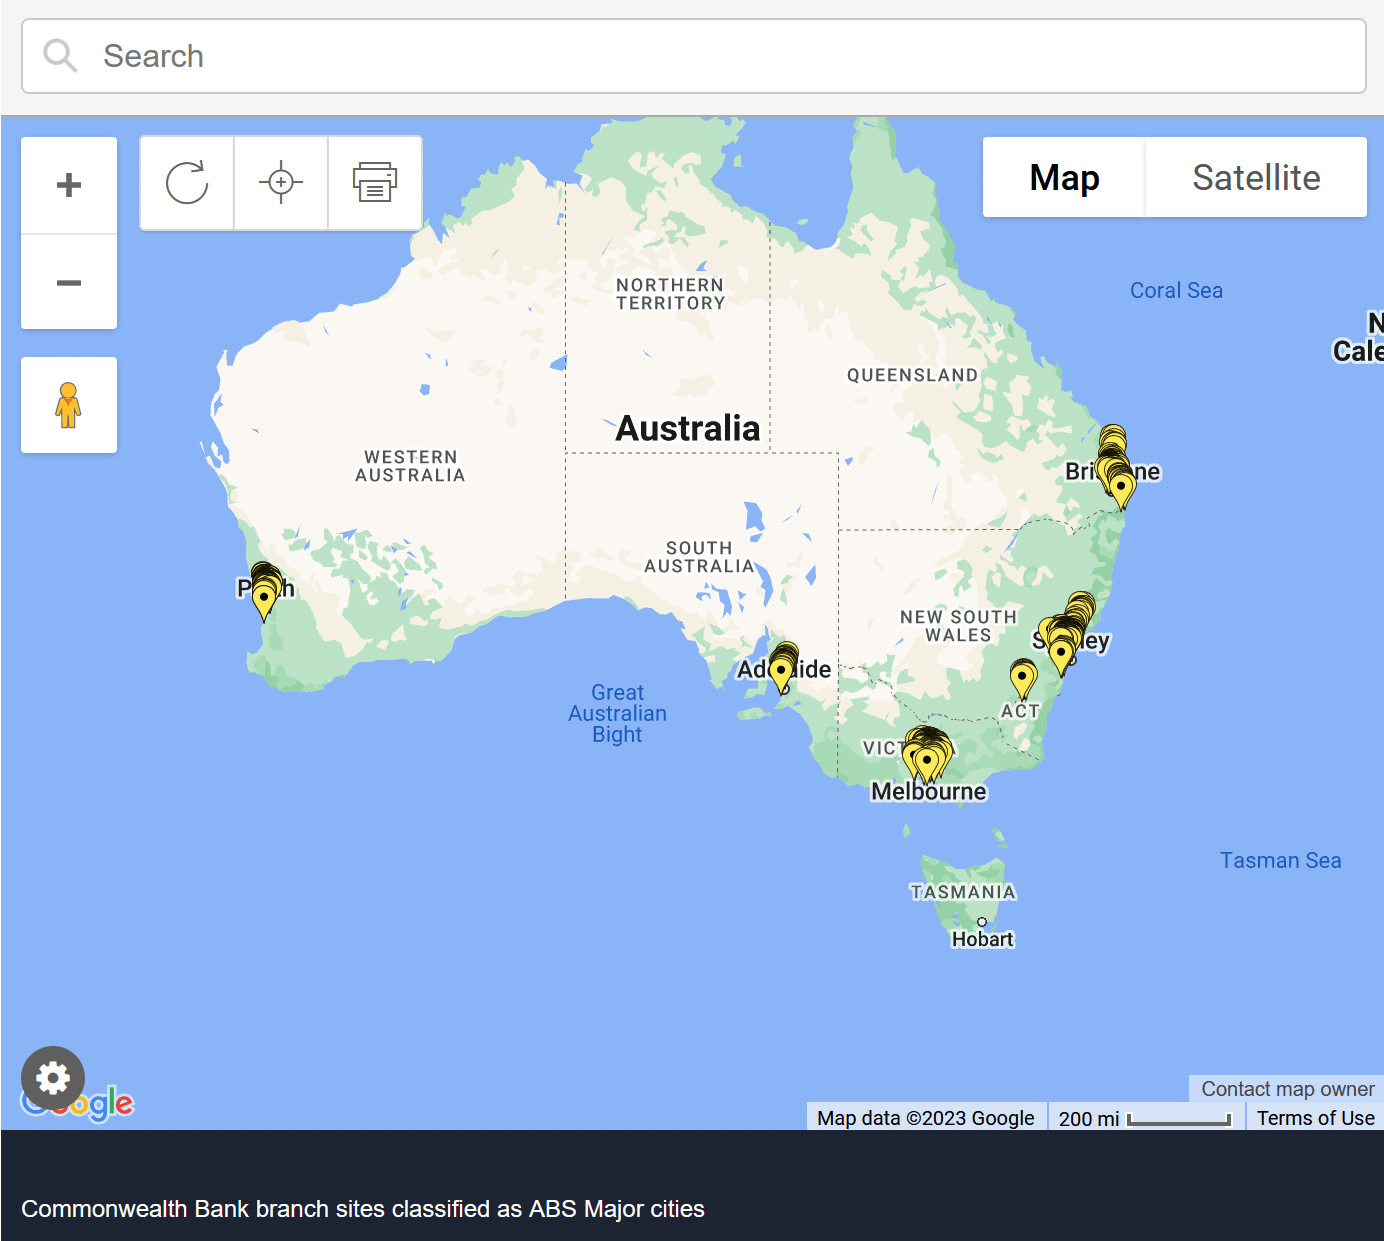
Task: Click the front yellow marker at Adelaide
Action: (781, 674)
